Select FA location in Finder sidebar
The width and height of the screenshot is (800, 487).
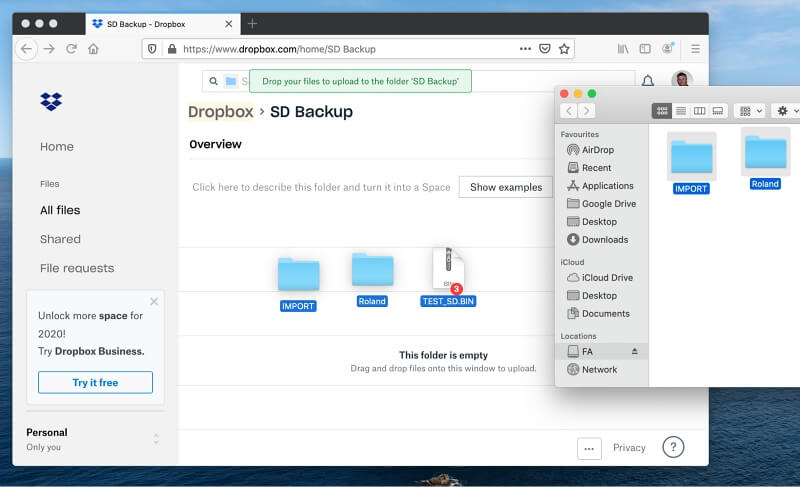click(602, 351)
